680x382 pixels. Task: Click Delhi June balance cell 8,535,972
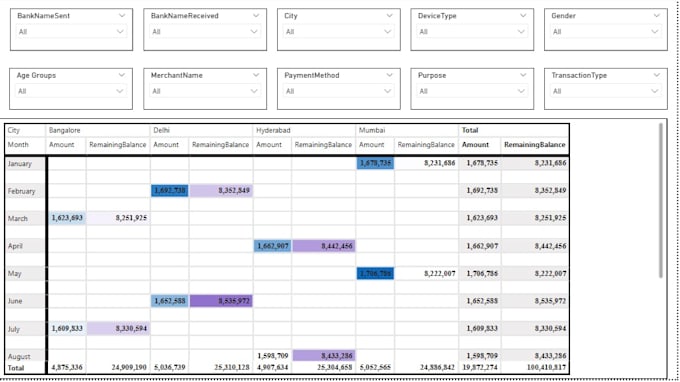(221, 301)
